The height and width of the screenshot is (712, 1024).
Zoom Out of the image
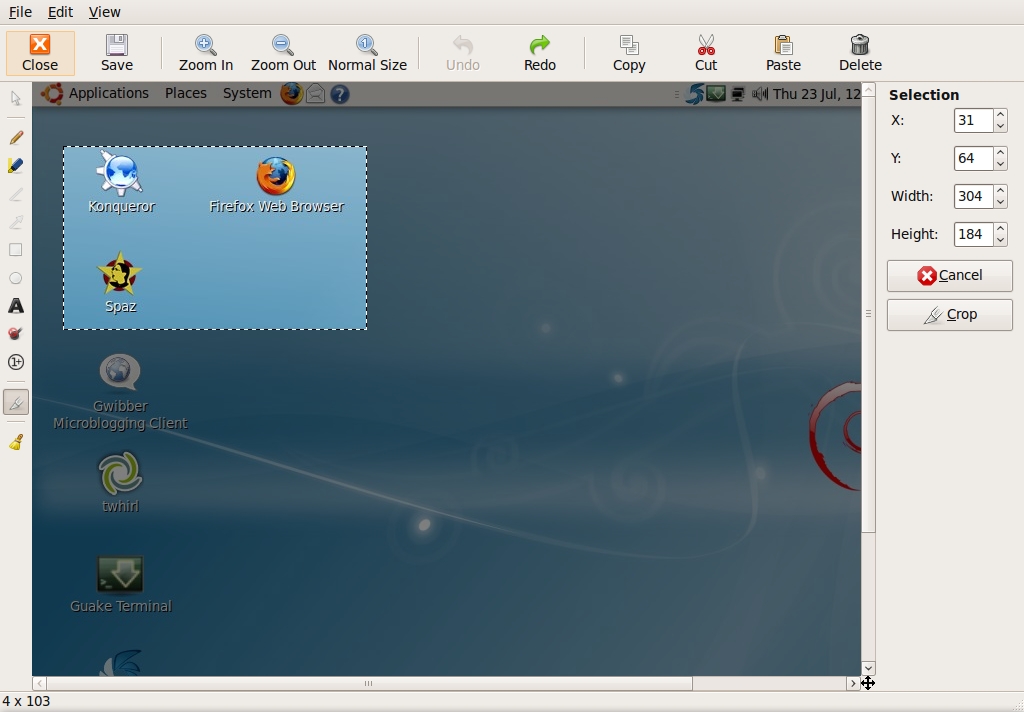point(283,53)
